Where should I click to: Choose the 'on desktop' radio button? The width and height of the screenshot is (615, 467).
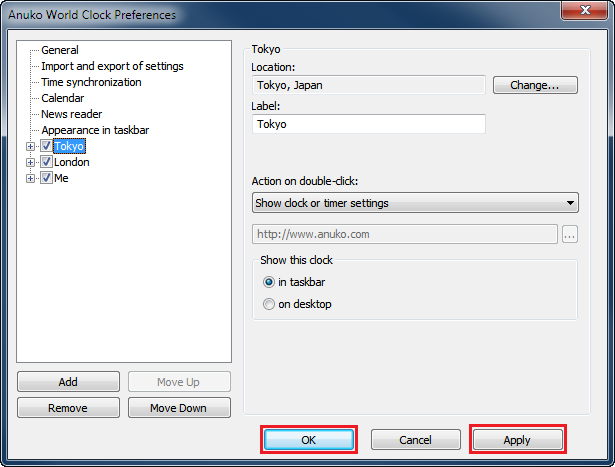(x=268, y=304)
